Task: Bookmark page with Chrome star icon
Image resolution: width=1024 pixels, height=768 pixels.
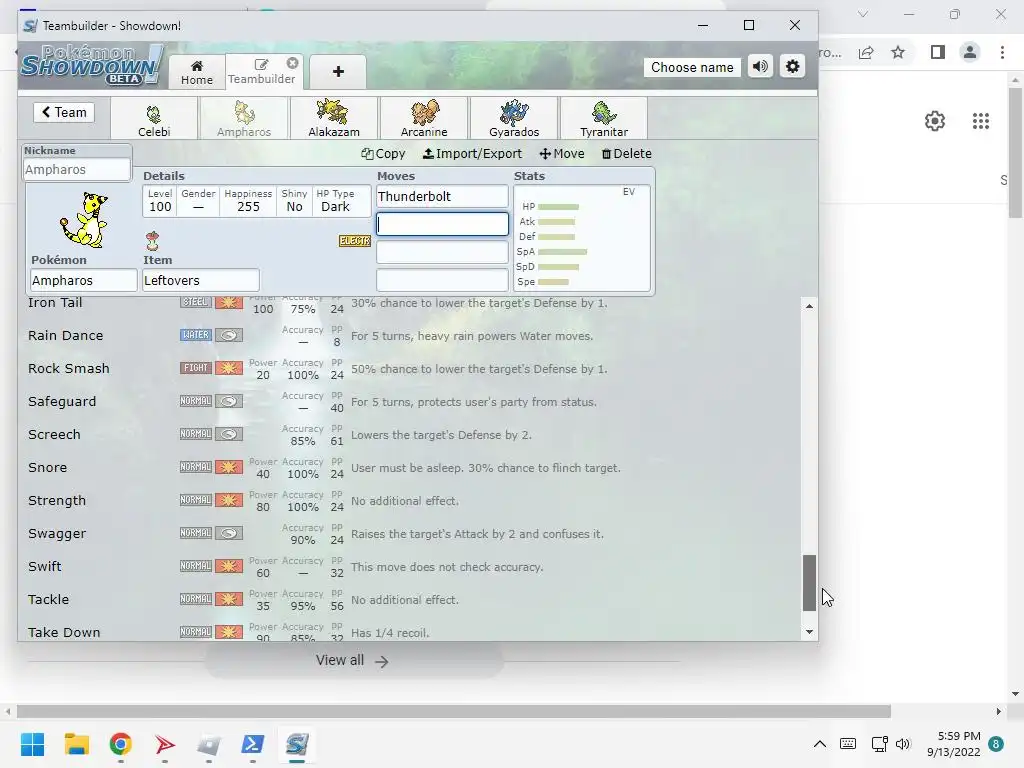Action: 898,52
